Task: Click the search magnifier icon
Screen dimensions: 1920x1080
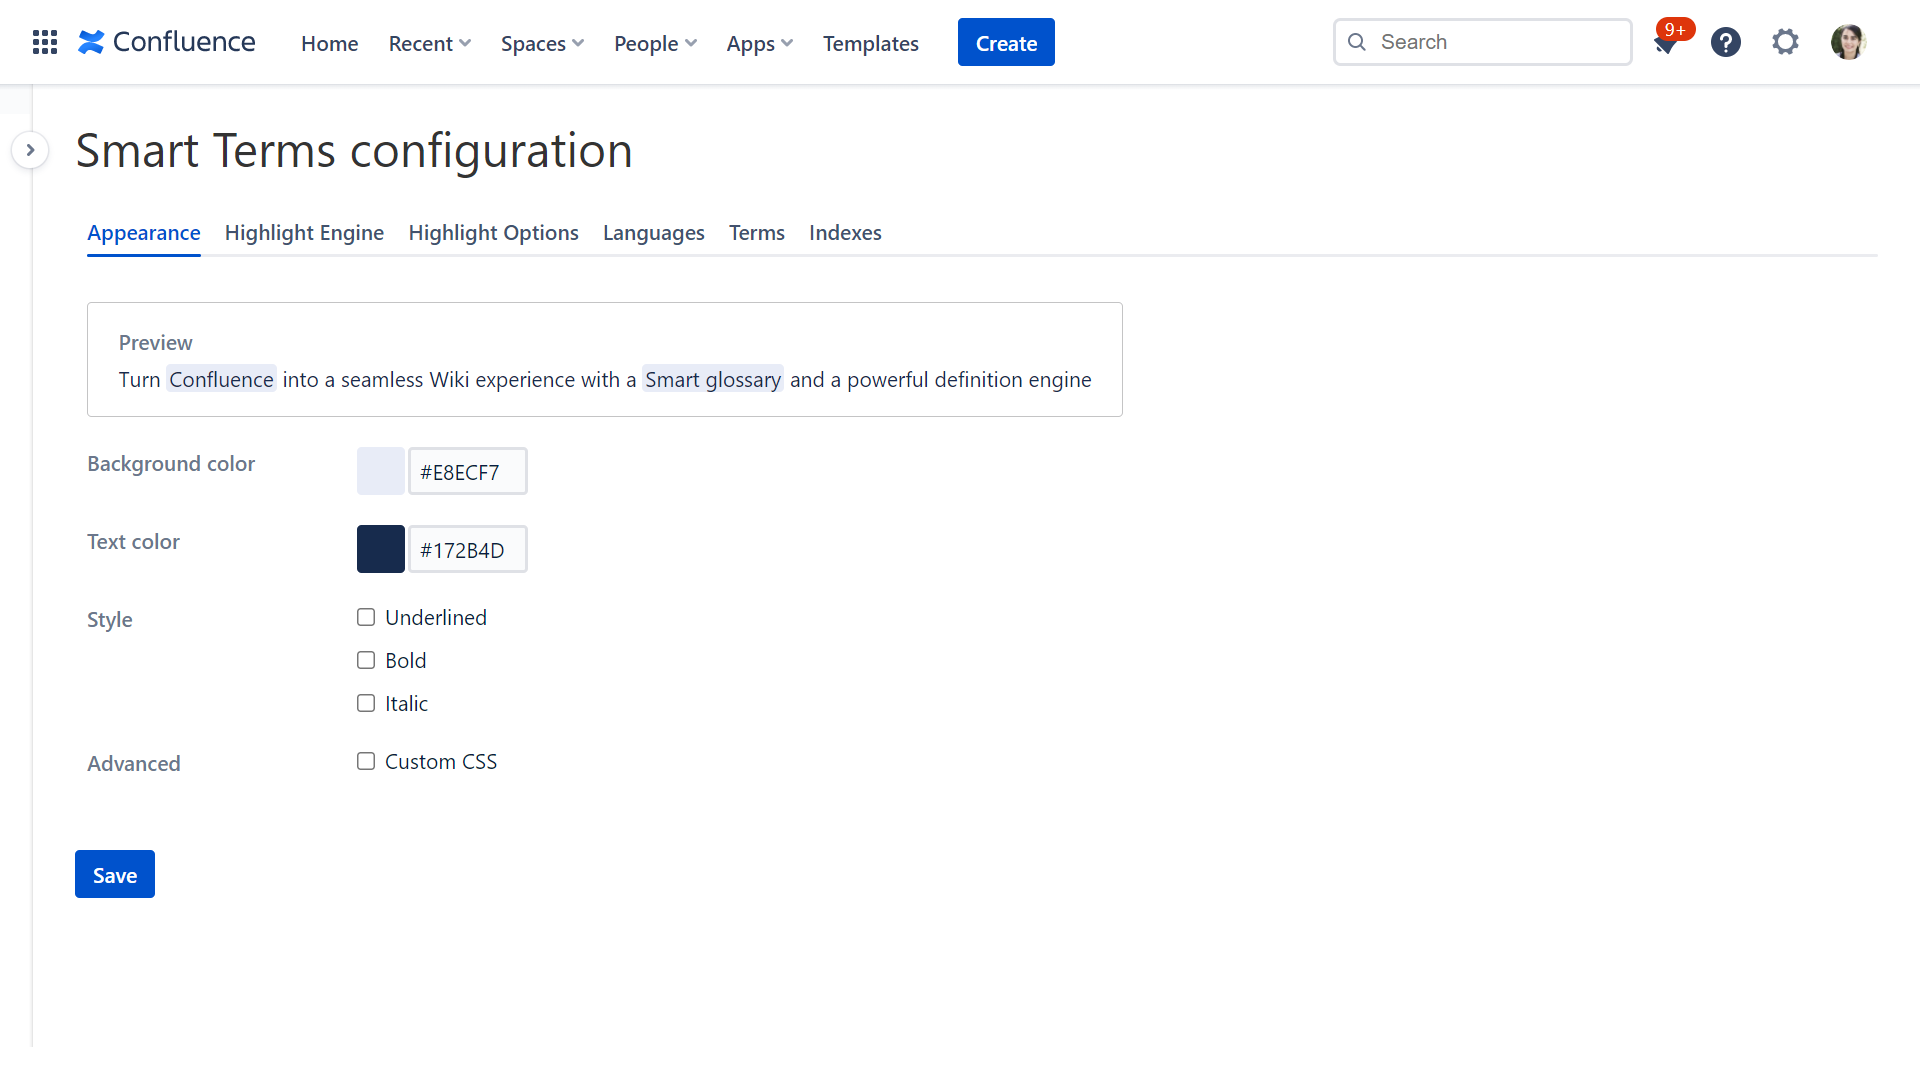Action: click(1357, 42)
